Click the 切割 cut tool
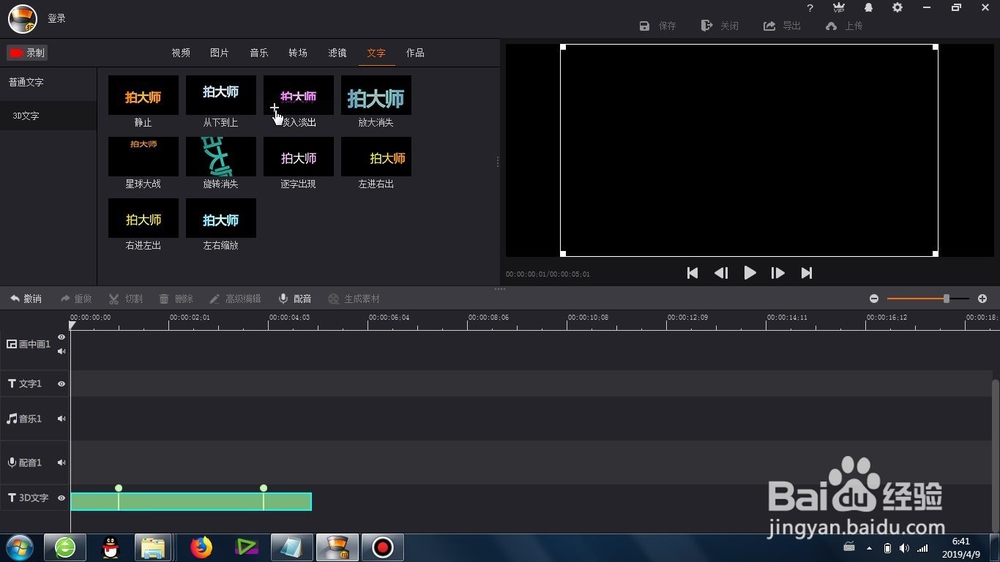The height and width of the screenshot is (562, 1000). 126,299
